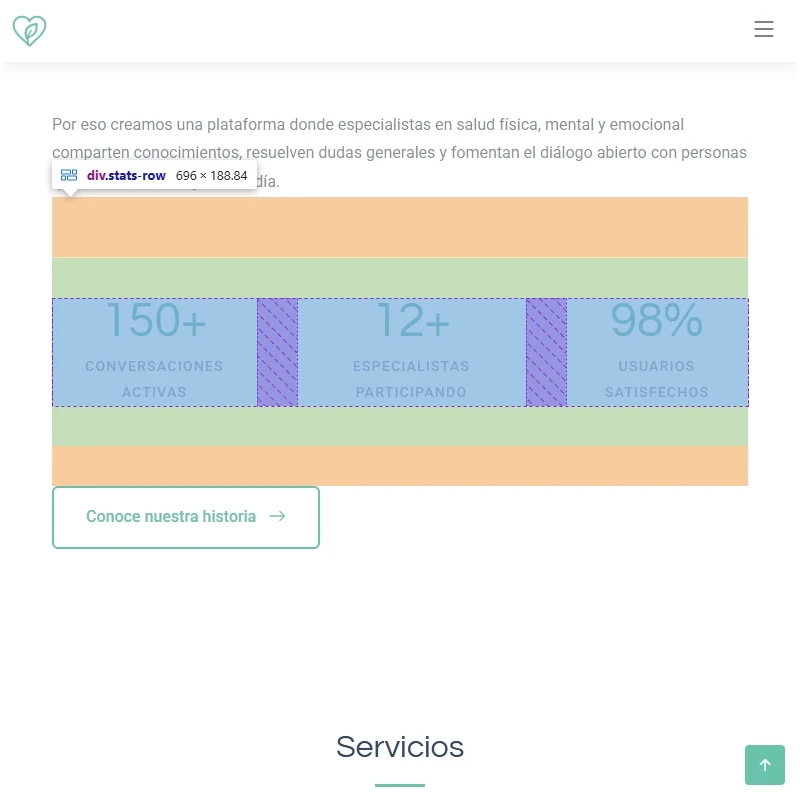Click the orange margin area above the stats
Viewport: 800px width, 800px height.
(400, 227)
